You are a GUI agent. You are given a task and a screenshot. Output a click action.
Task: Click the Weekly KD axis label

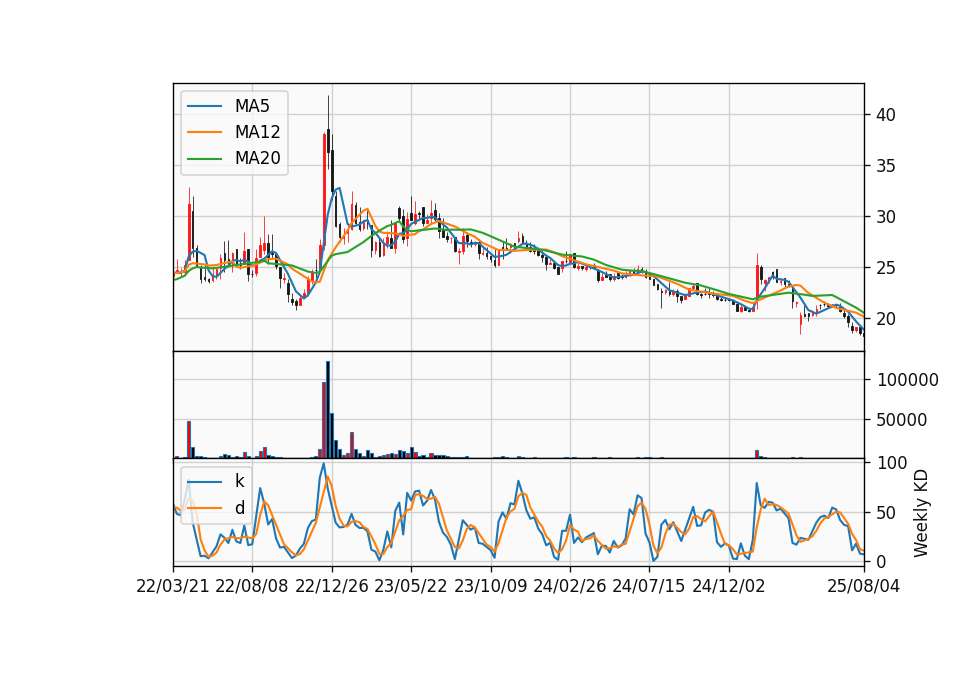pos(920,513)
